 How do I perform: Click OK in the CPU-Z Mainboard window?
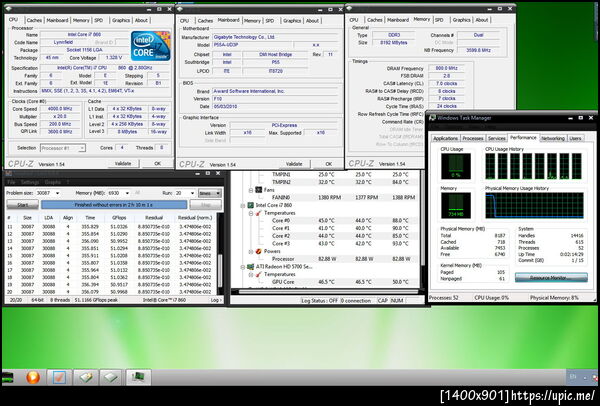tap(328, 164)
